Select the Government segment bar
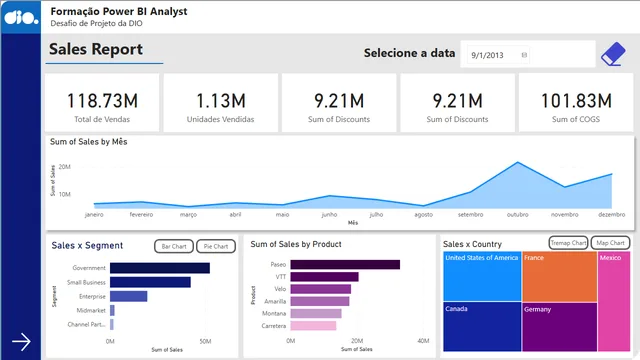The image size is (640, 360). coord(160,268)
